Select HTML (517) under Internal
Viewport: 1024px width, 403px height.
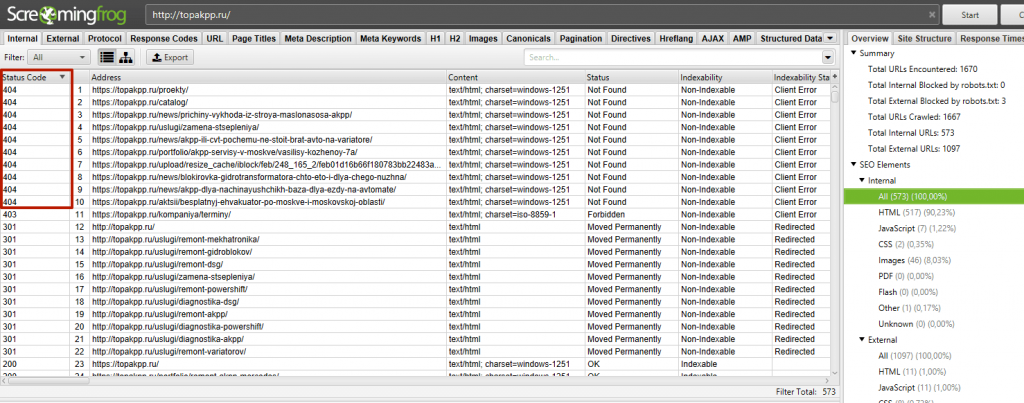pyautogui.click(x=912, y=212)
